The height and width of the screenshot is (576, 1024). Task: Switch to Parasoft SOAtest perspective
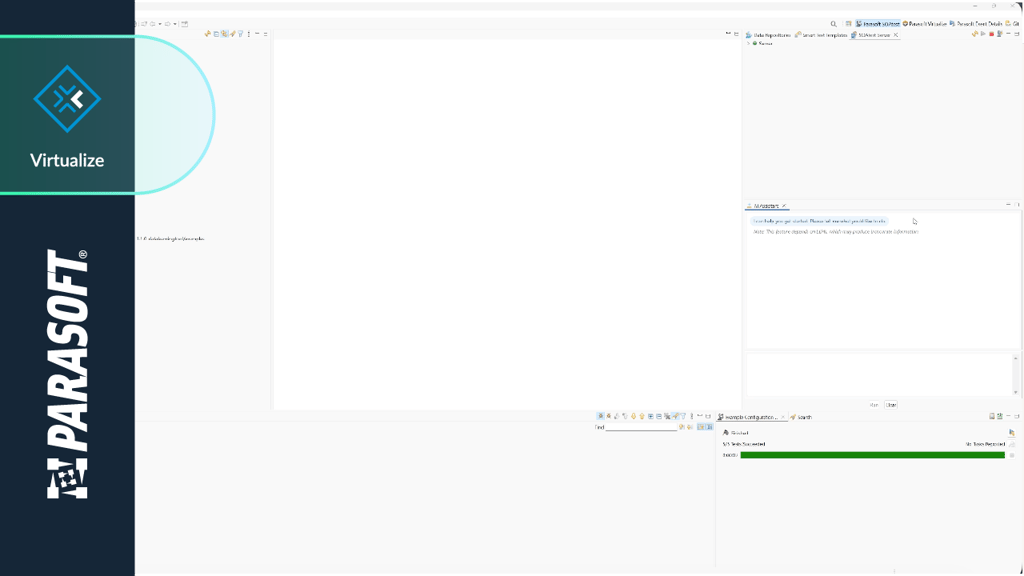(x=878, y=24)
